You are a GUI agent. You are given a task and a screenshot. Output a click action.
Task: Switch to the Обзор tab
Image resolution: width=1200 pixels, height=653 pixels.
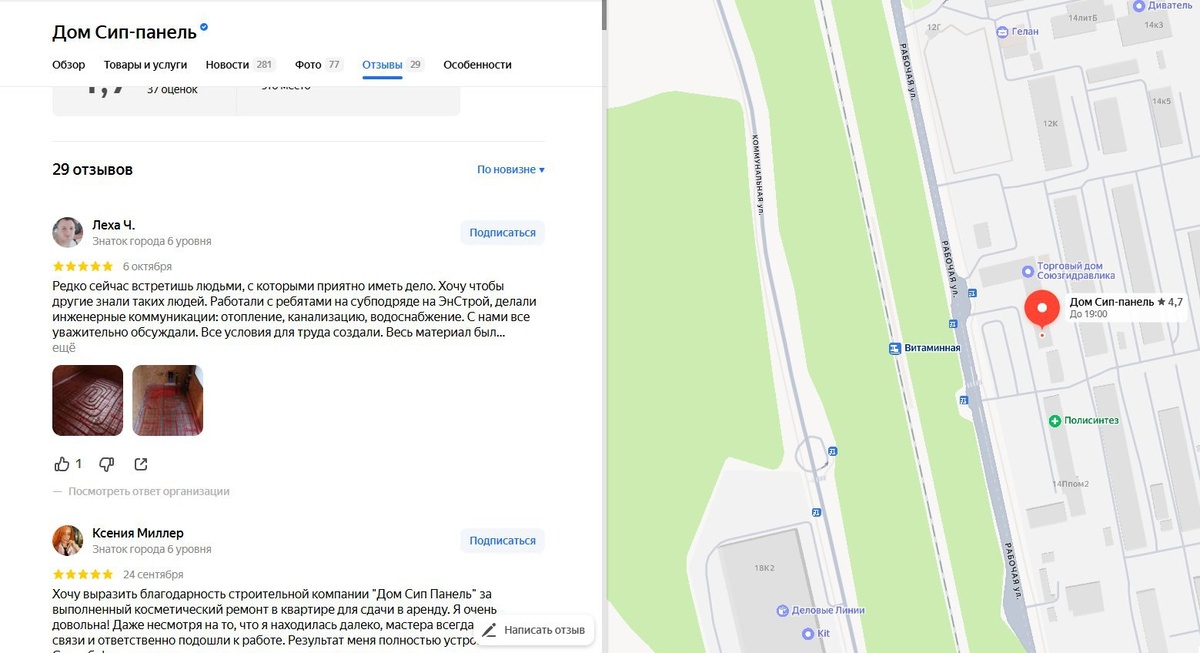[69, 65]
